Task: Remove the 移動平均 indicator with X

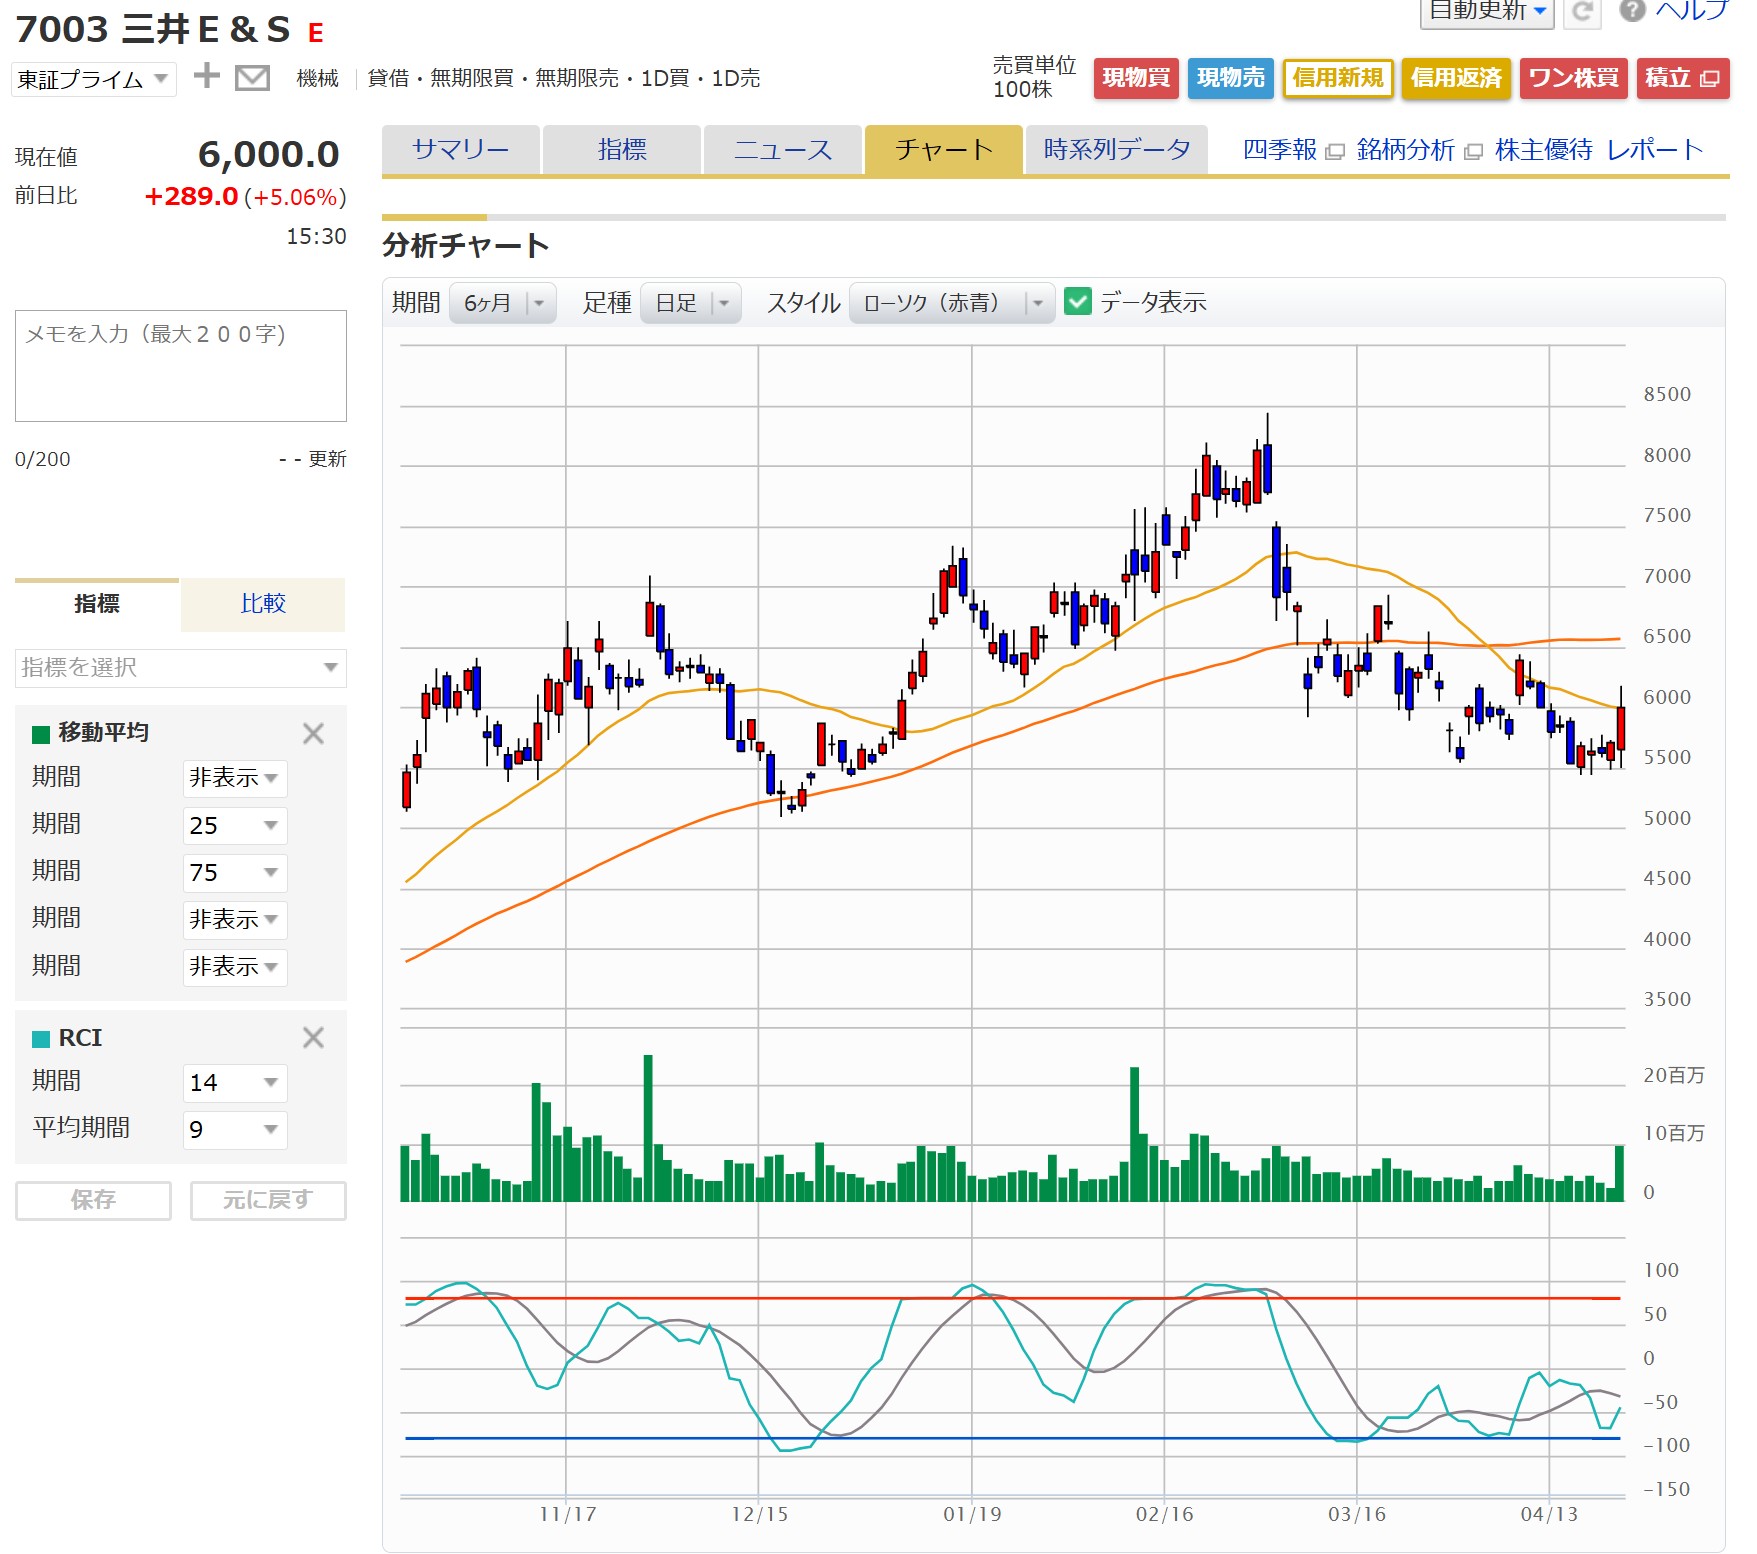Action: coord(313,734)
